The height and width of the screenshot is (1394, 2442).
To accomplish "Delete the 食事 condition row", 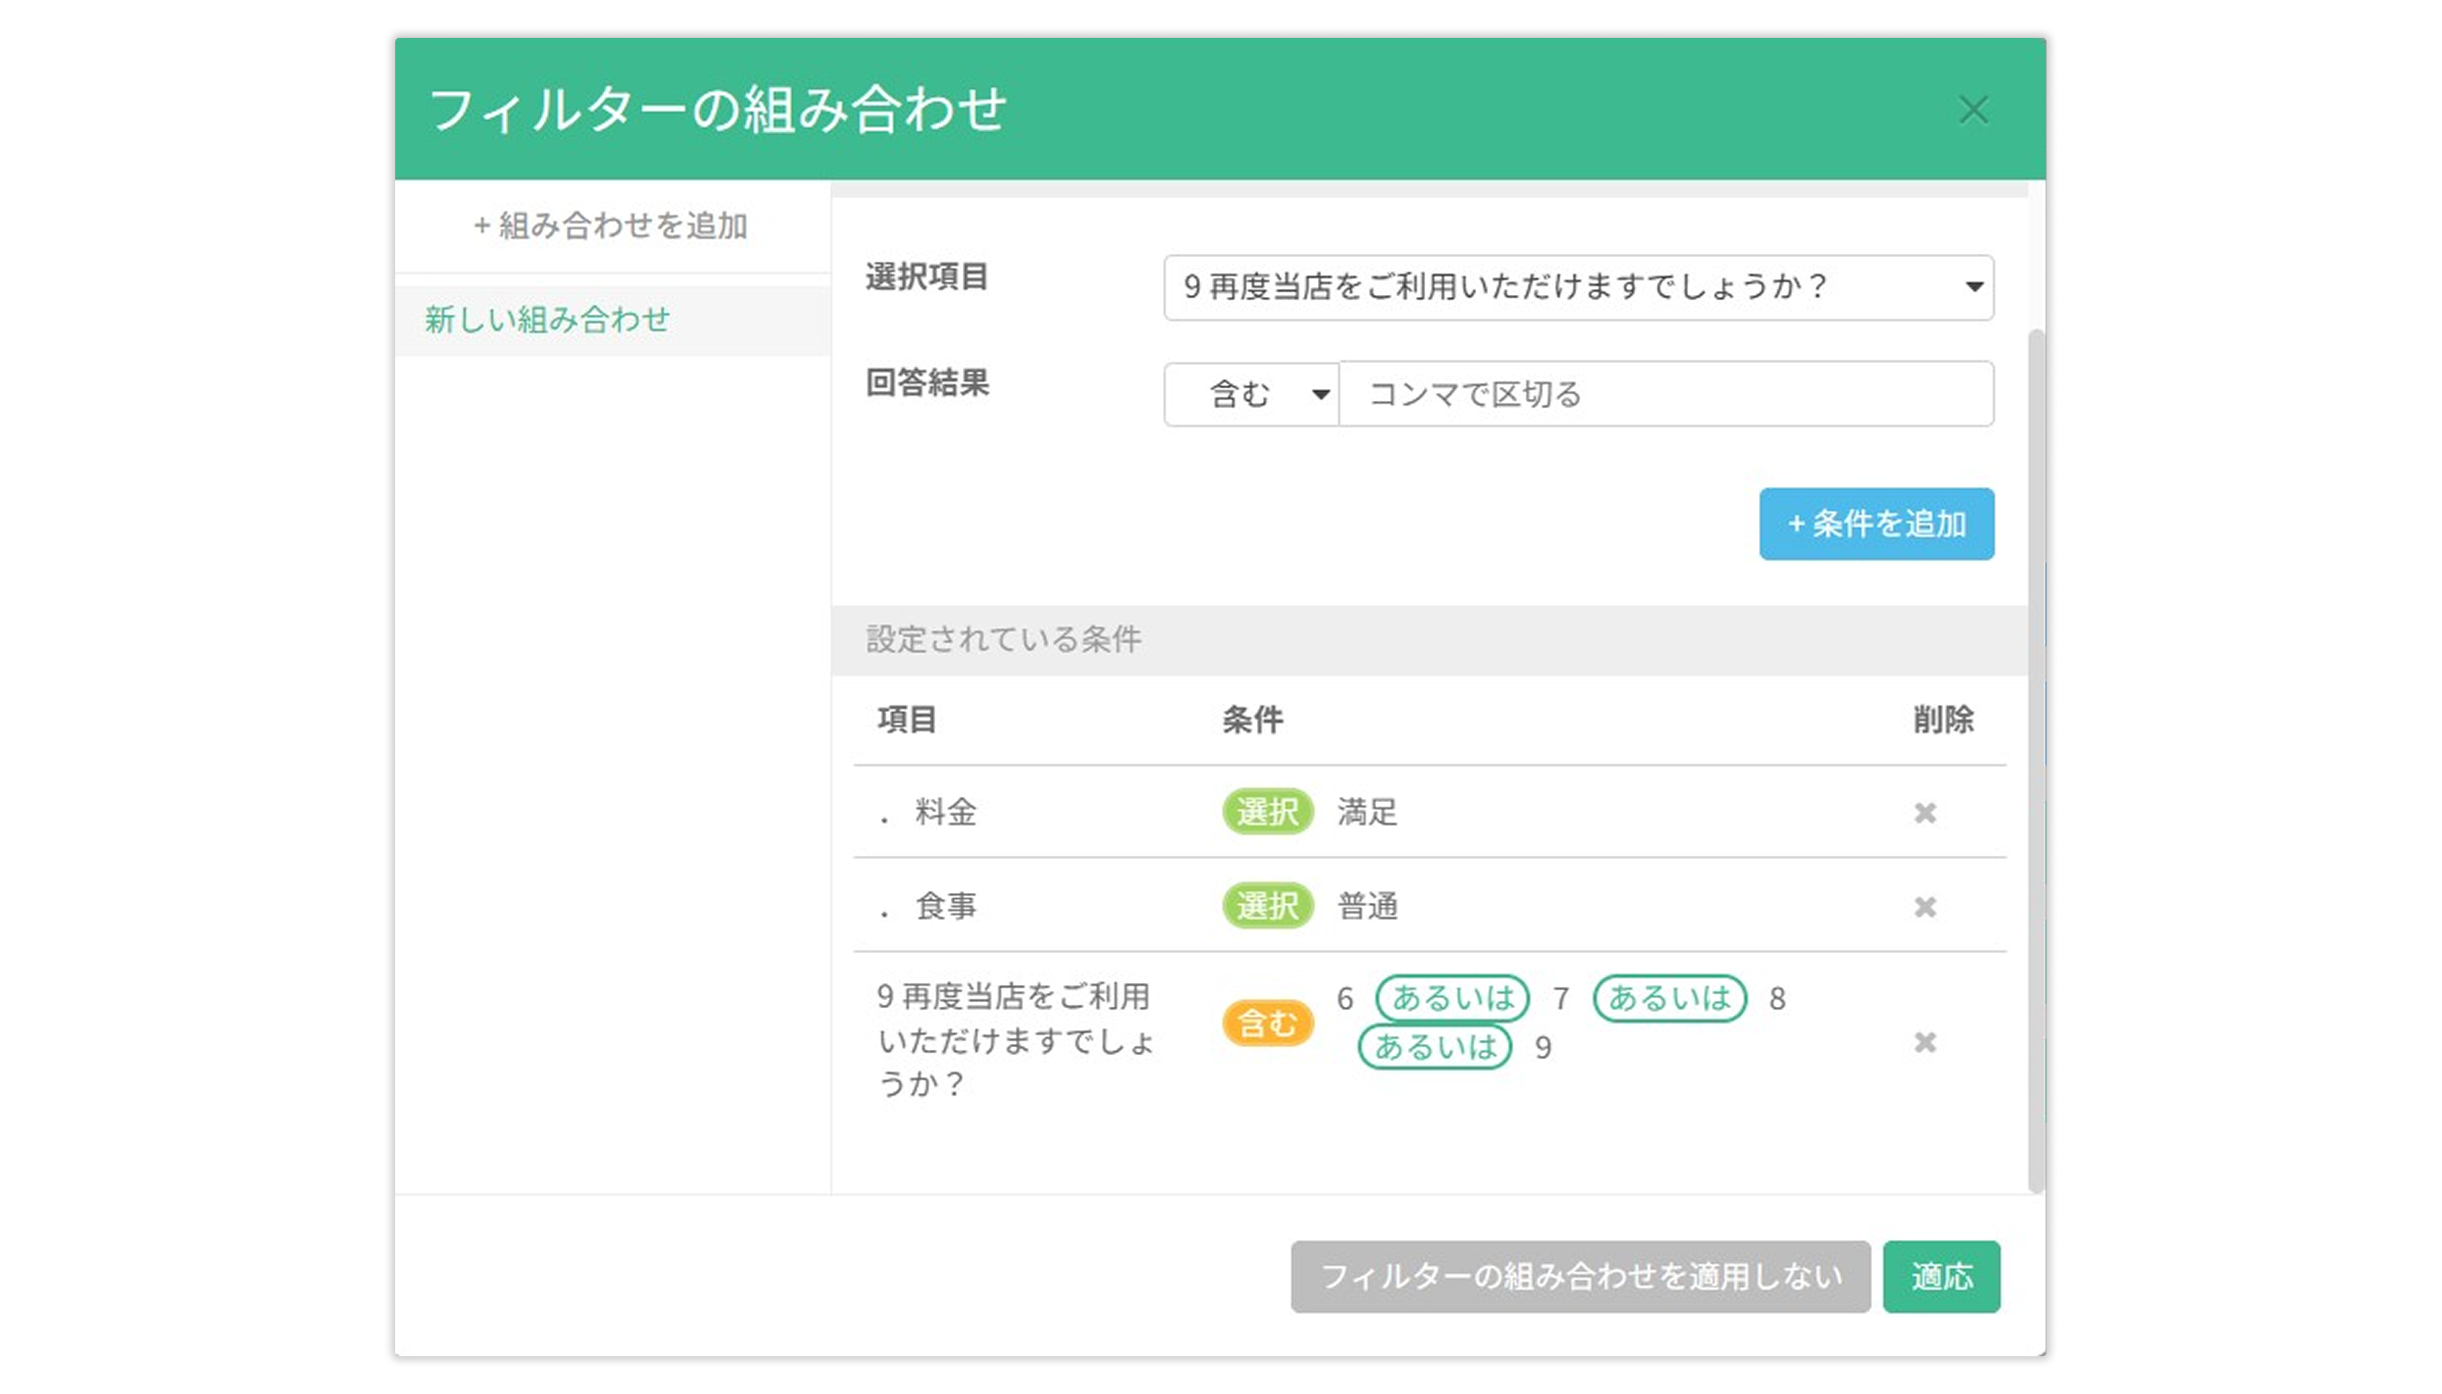I will click(x=1925, y=906).
